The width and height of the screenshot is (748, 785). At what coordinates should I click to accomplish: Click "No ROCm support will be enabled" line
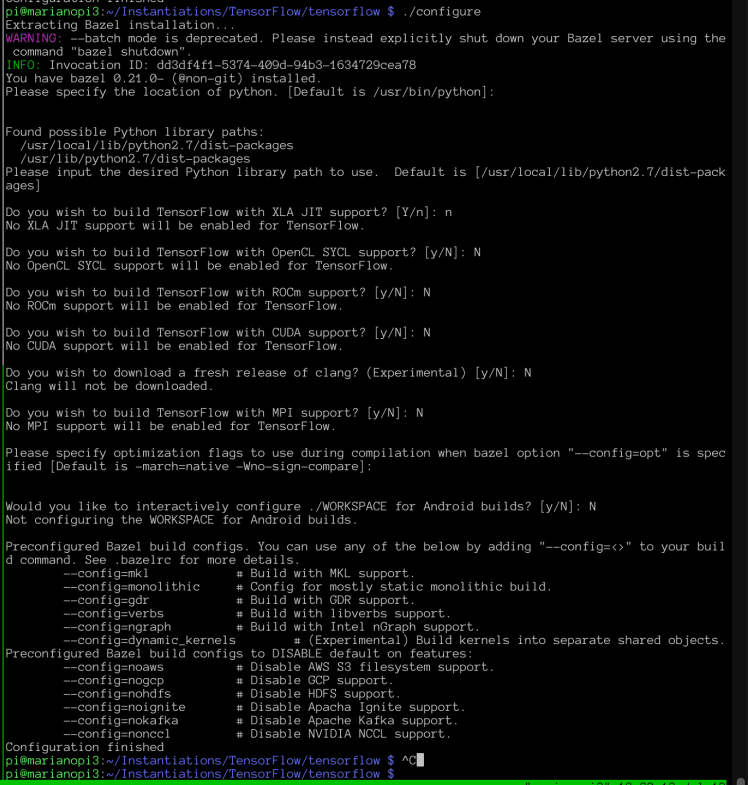(x=174, y=306)
